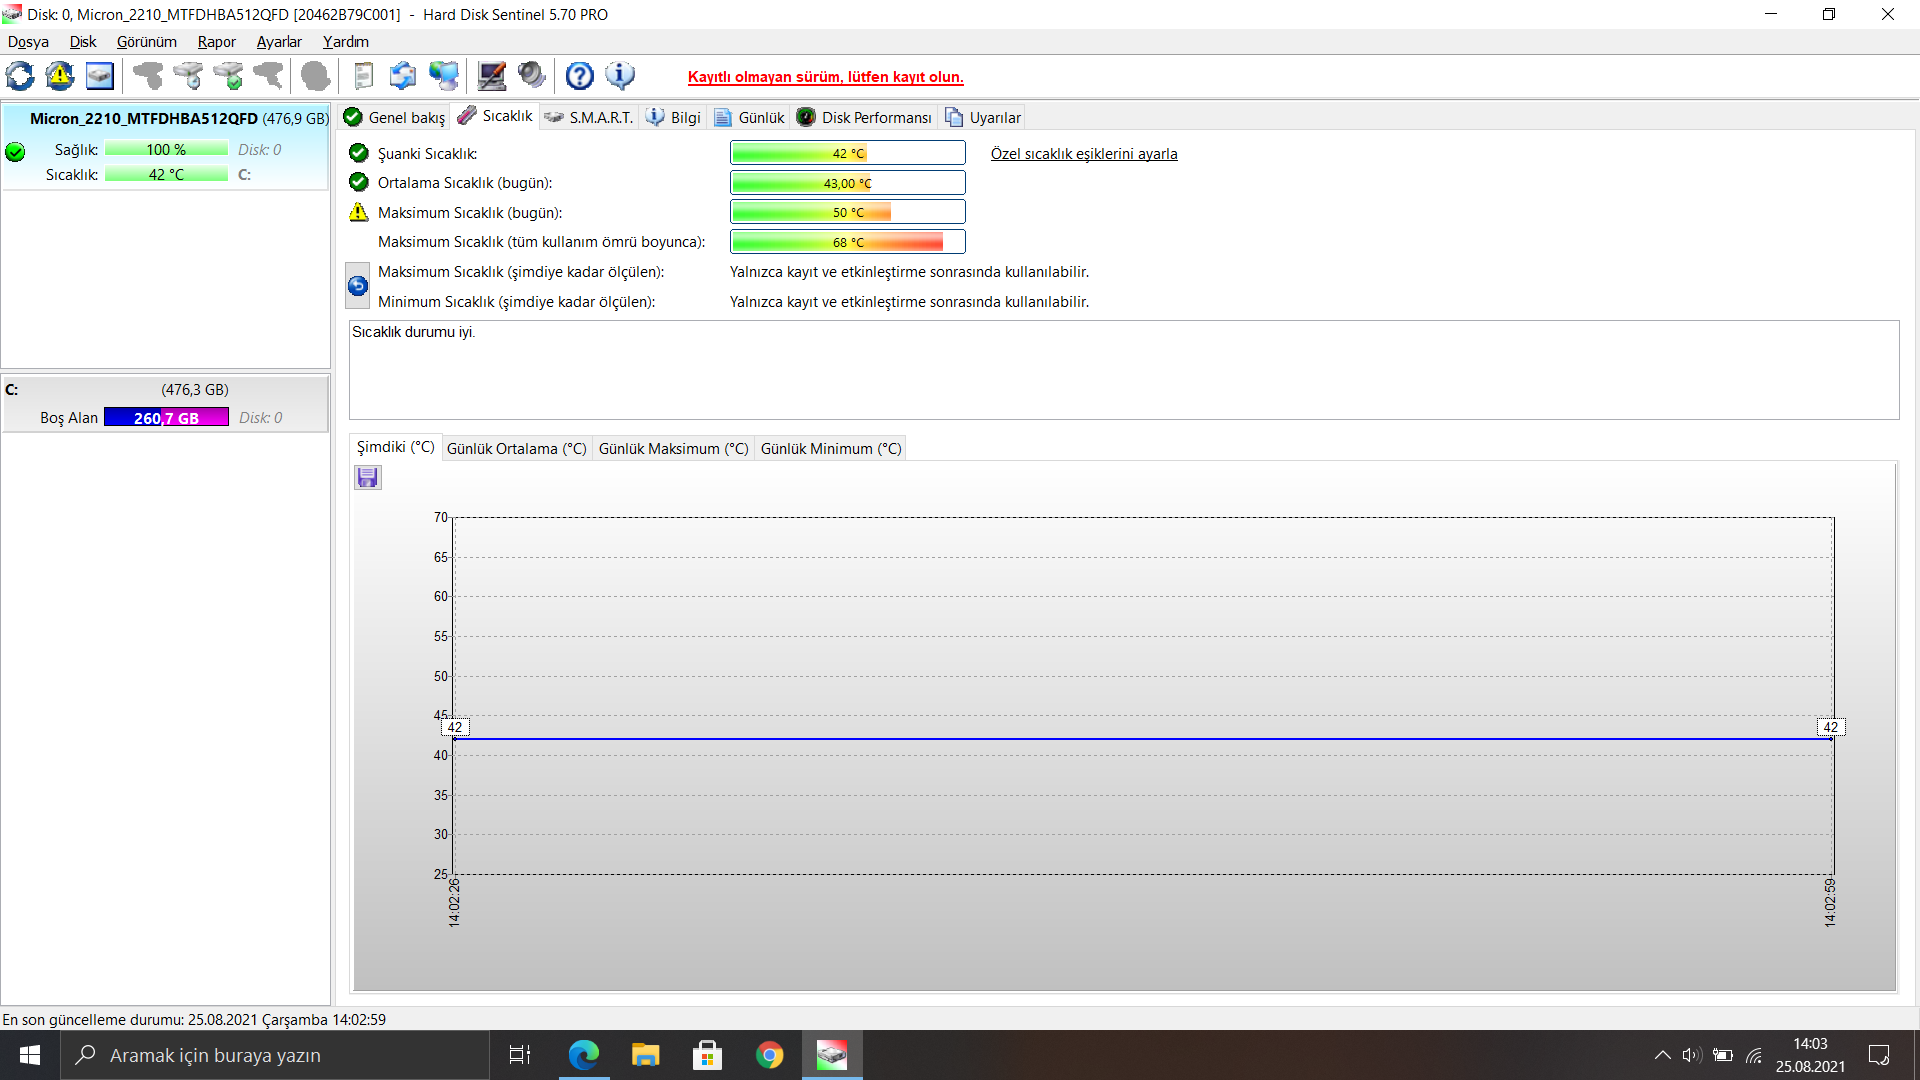Image resolution: width=1920 pixels, height=1080 pixels.
Task: Open the configuration screwdriver icon
Action: (492, 76)
